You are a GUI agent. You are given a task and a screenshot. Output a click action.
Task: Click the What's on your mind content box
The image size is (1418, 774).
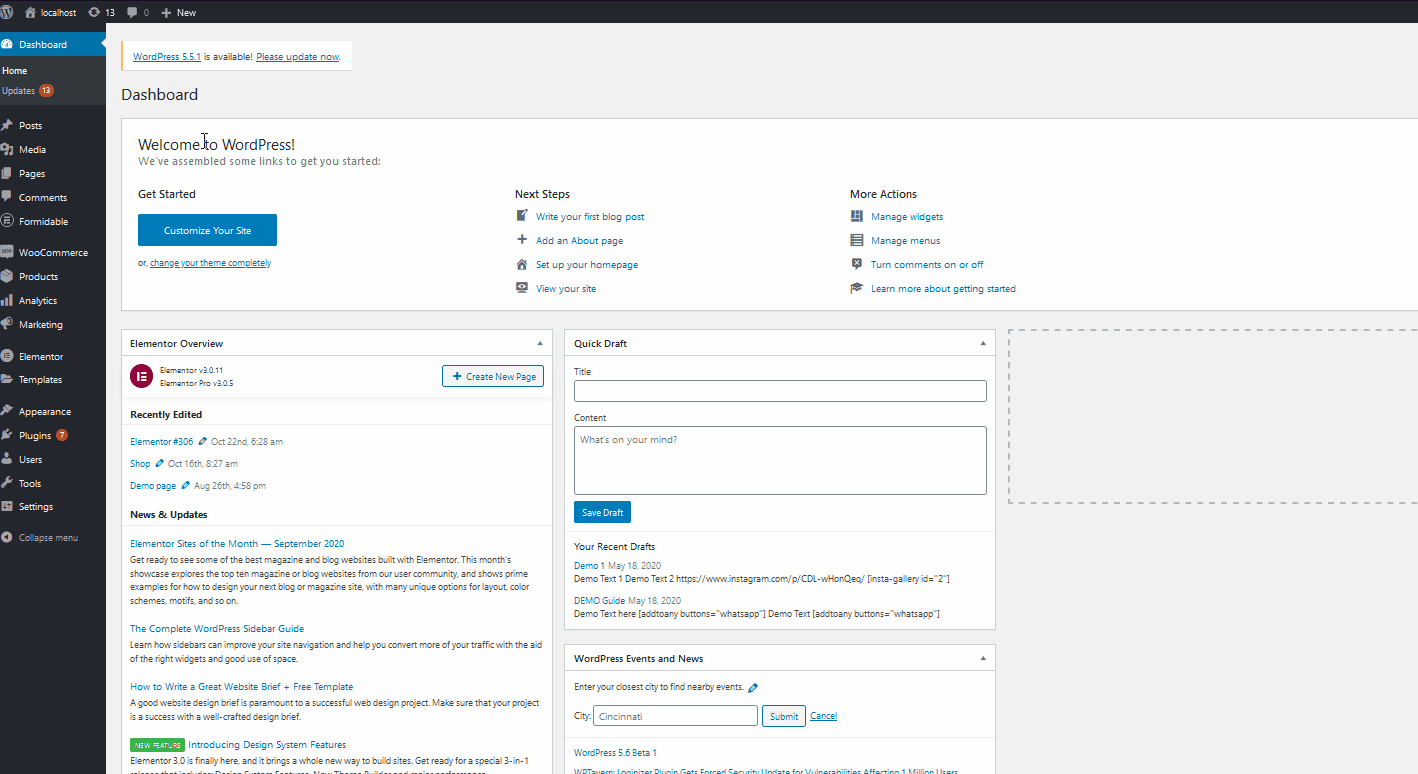780,460
